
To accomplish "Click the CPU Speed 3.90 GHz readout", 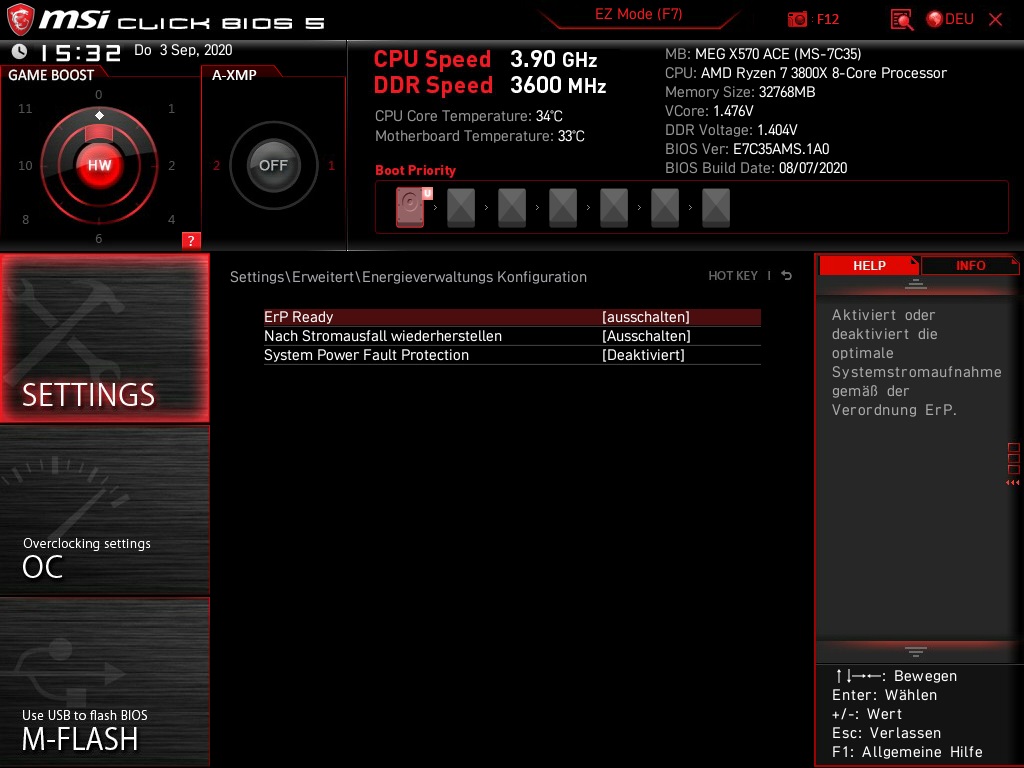I will [x=485, y=59].
